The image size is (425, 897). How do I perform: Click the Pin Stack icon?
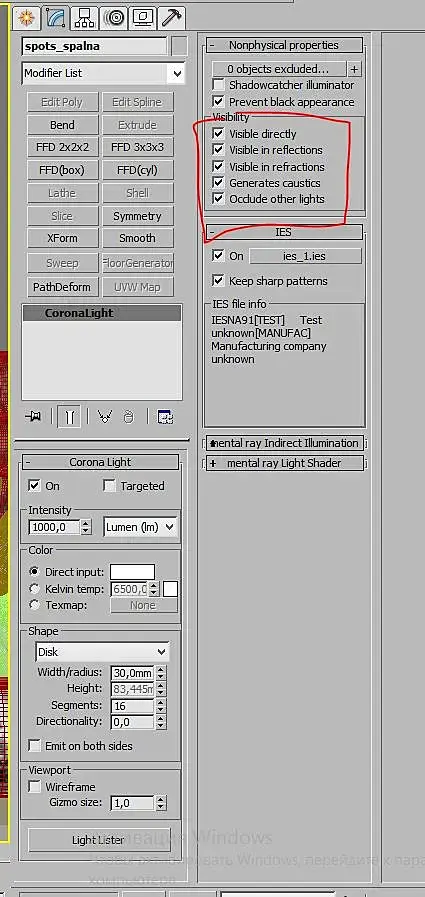point(33,417)
